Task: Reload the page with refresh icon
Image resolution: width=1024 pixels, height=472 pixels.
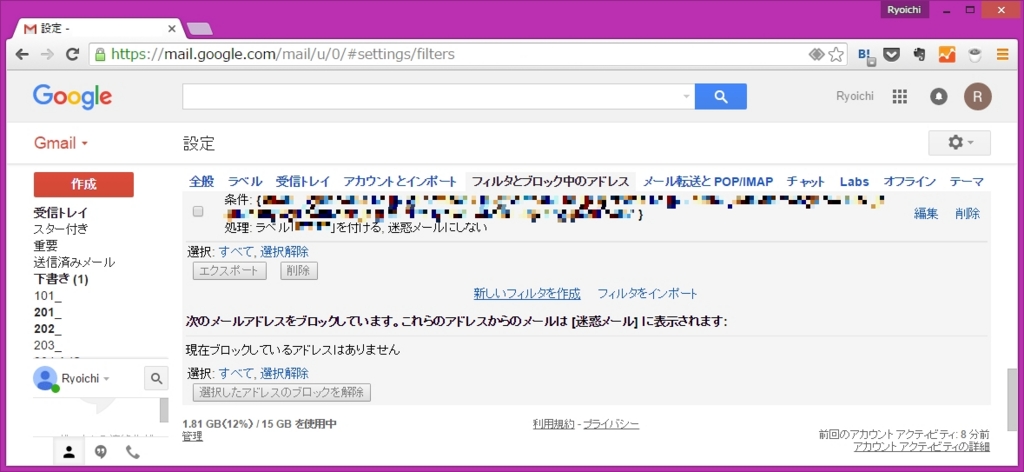Action: coord(72,54)
